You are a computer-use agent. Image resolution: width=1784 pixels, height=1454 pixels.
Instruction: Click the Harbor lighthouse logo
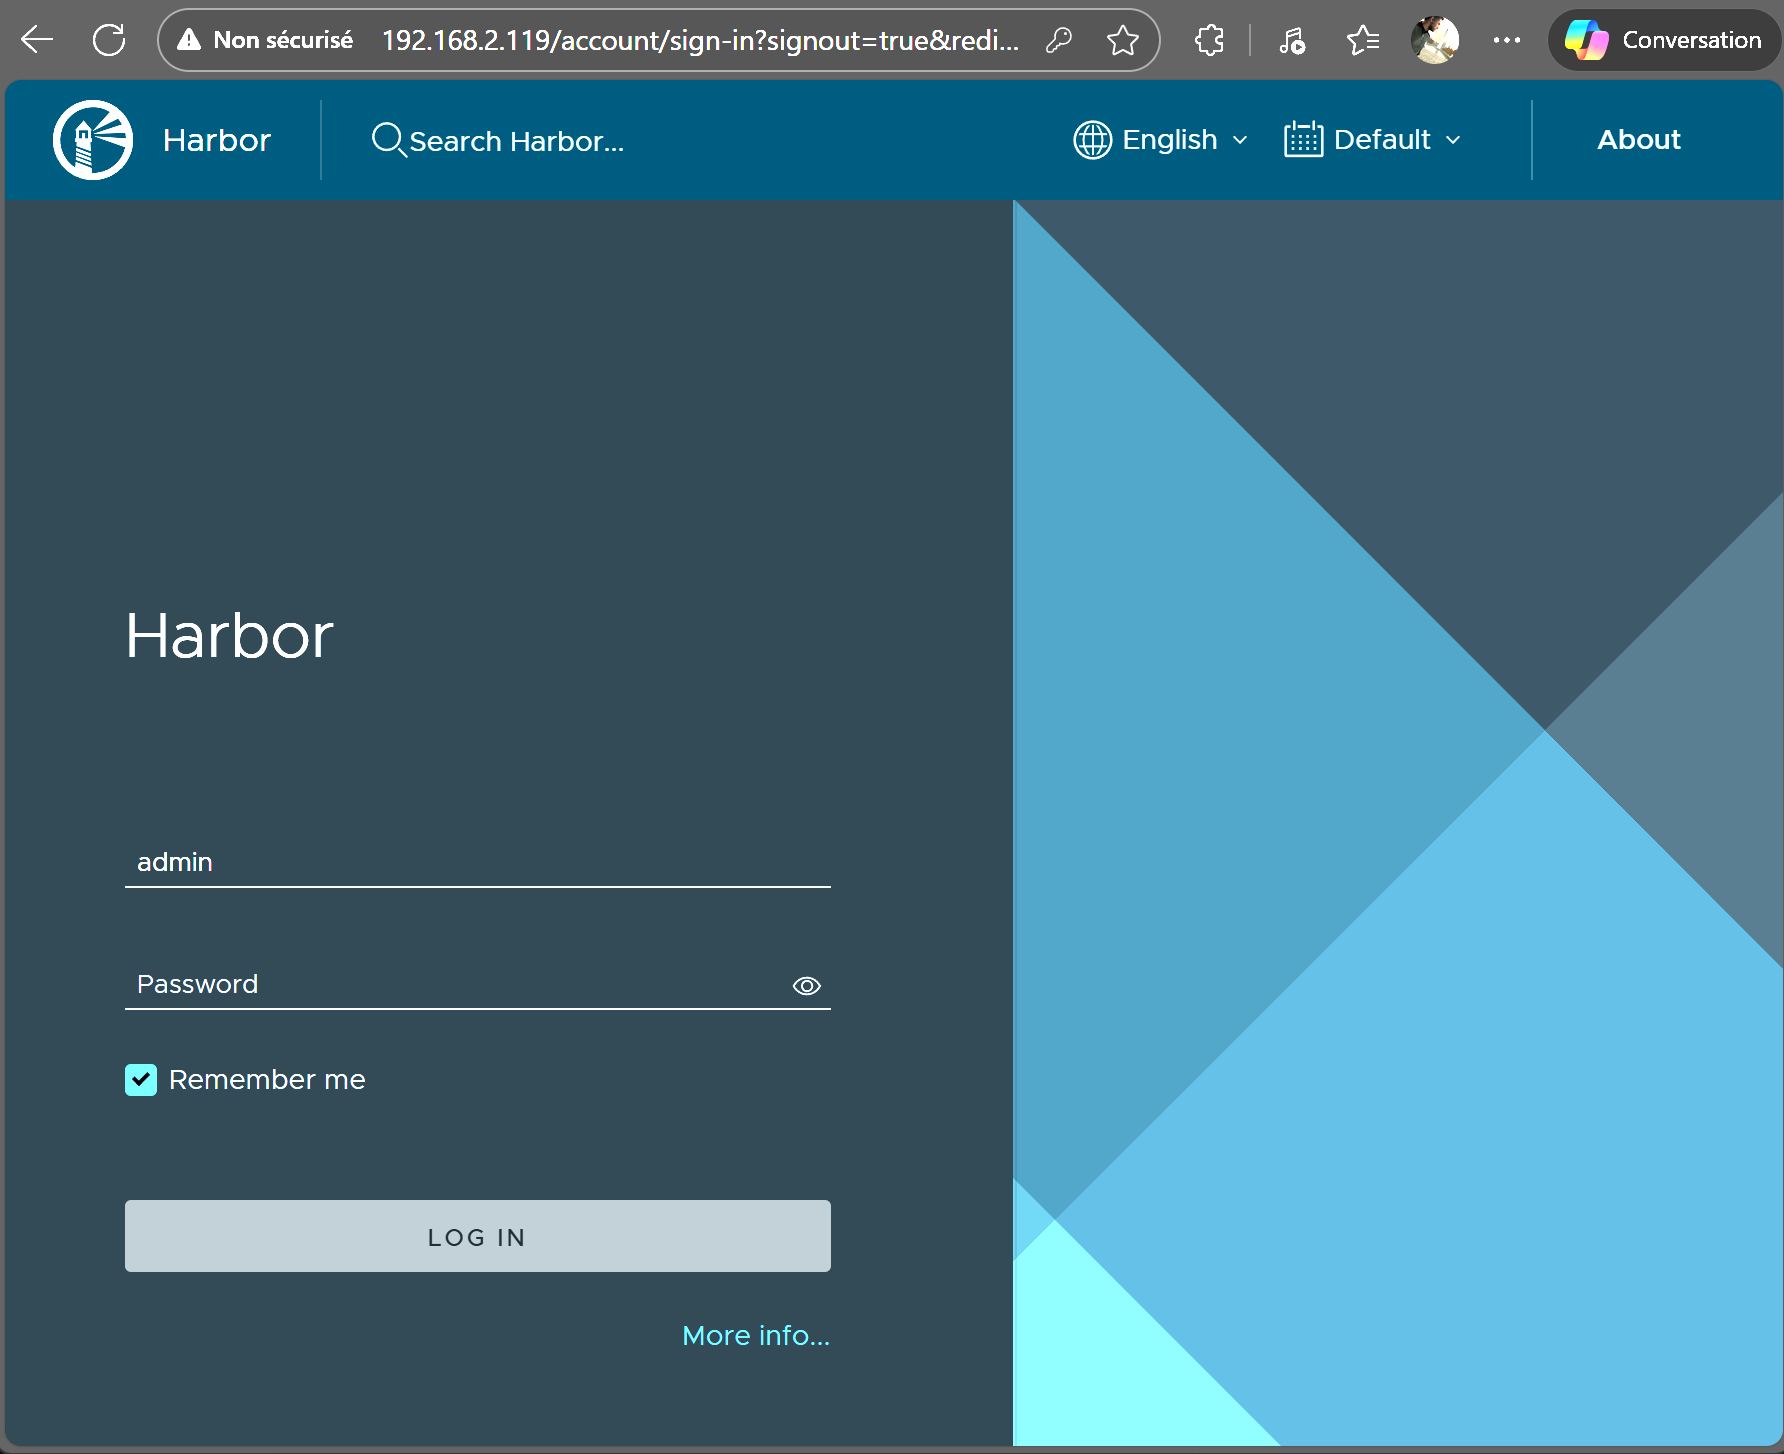93,140
